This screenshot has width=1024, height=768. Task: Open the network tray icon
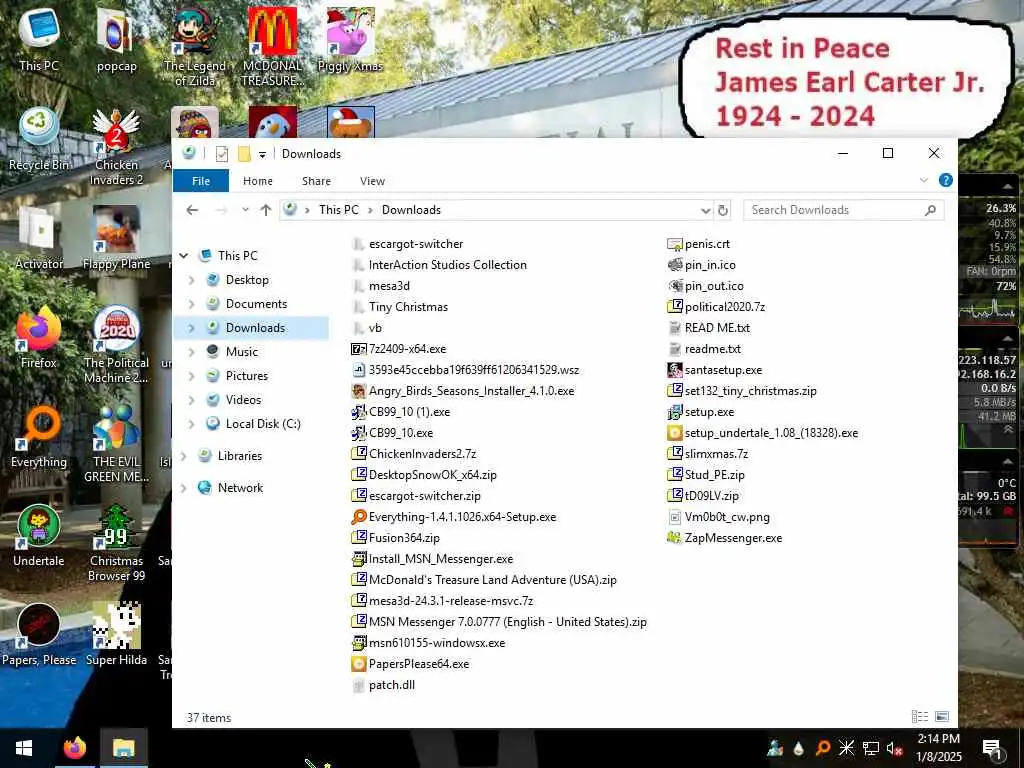871,748
